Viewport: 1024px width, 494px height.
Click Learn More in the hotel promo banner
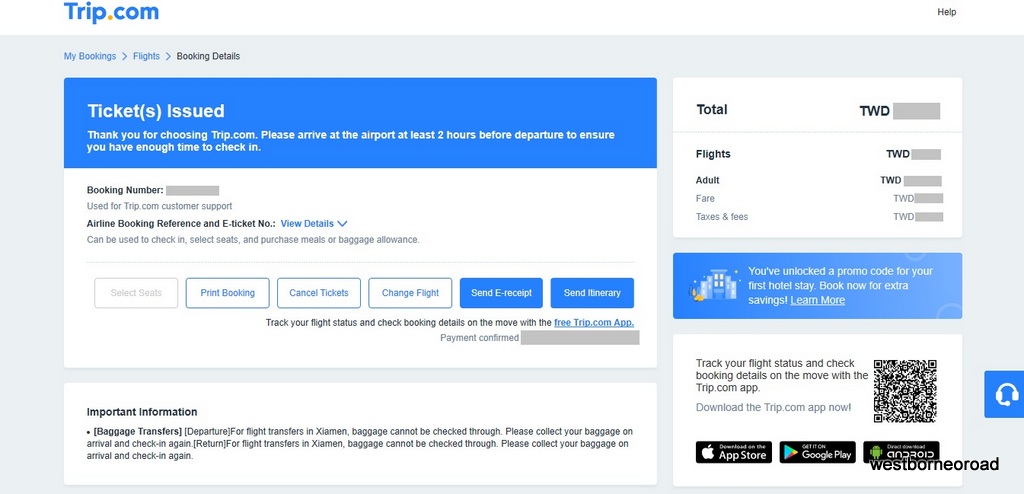[817, 301]
